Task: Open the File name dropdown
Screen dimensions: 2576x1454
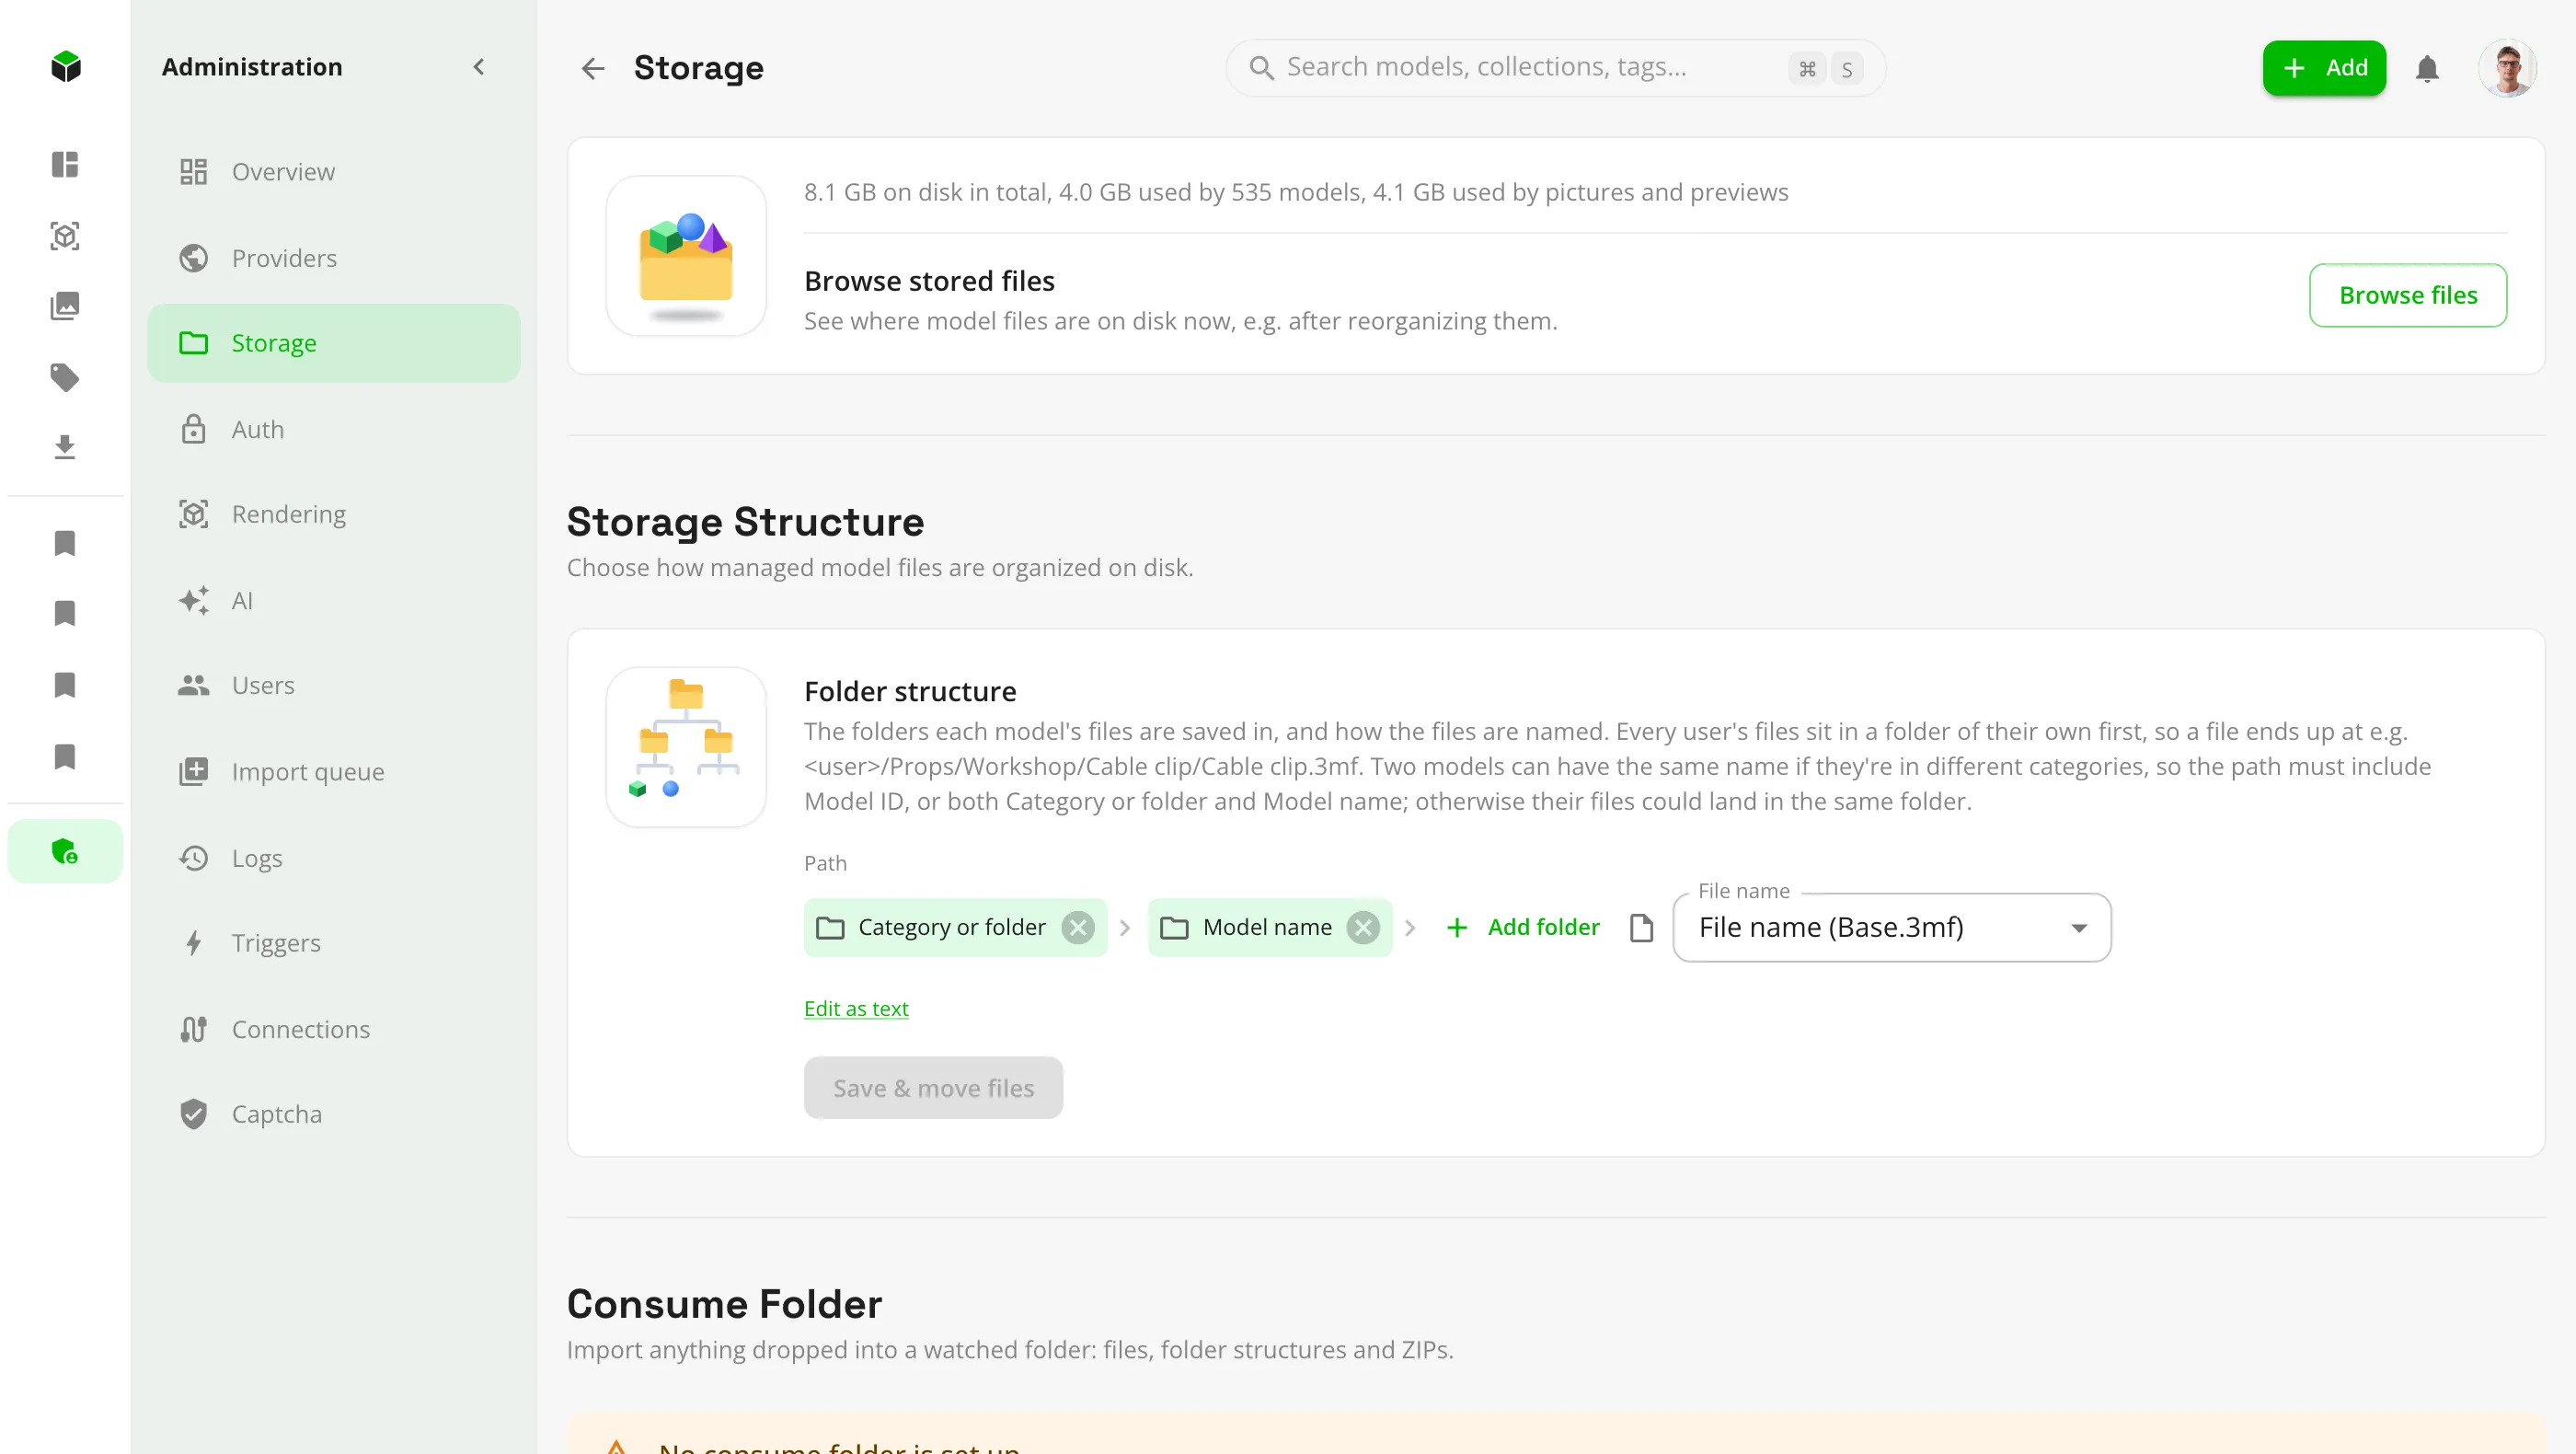Action: point(1892,928)
